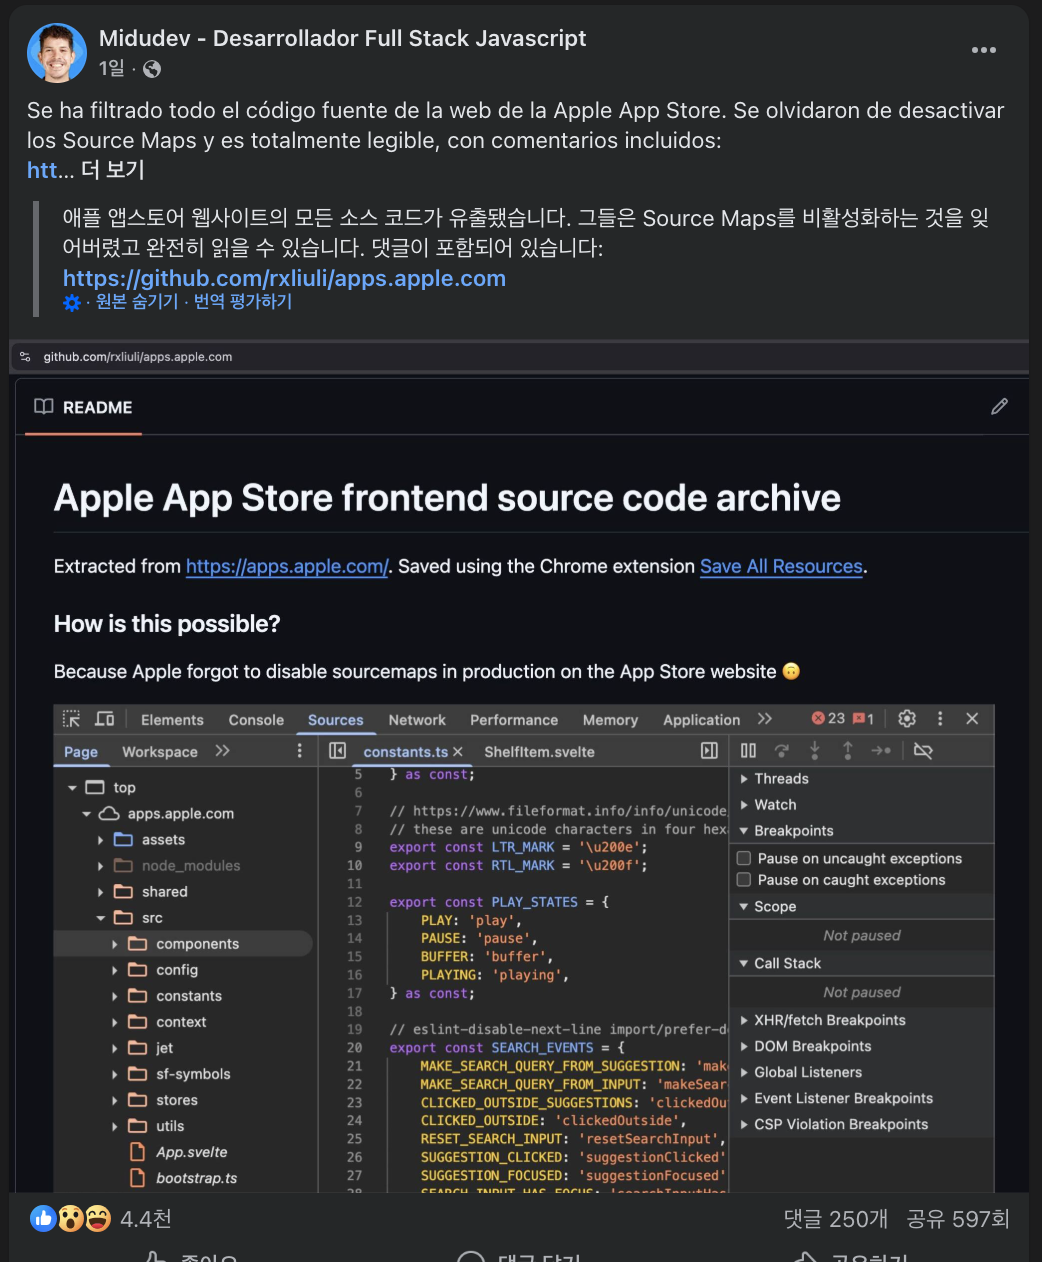Open DevTools kebab menu beside settings gear
The width and height of the screenshot is (1042, 1262).
click(x=940, y=718)
